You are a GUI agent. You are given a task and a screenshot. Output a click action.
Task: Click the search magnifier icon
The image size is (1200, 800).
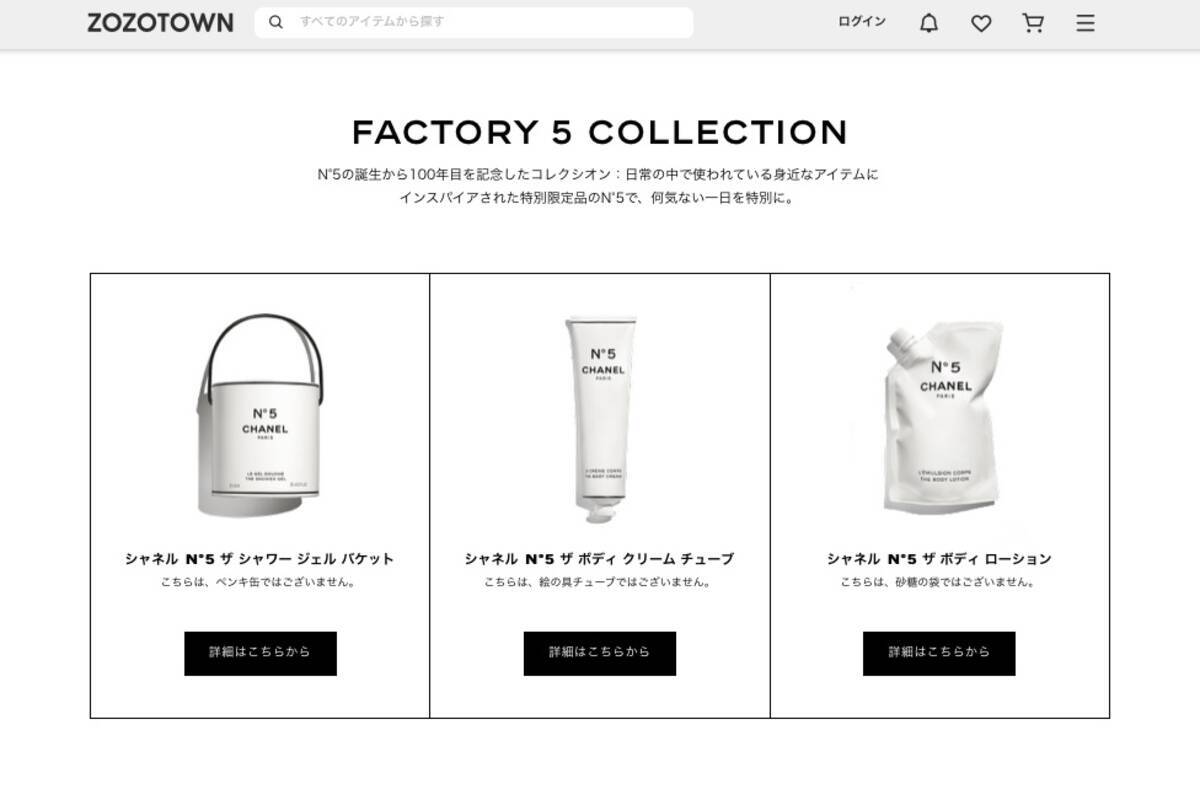coord(276,22)
